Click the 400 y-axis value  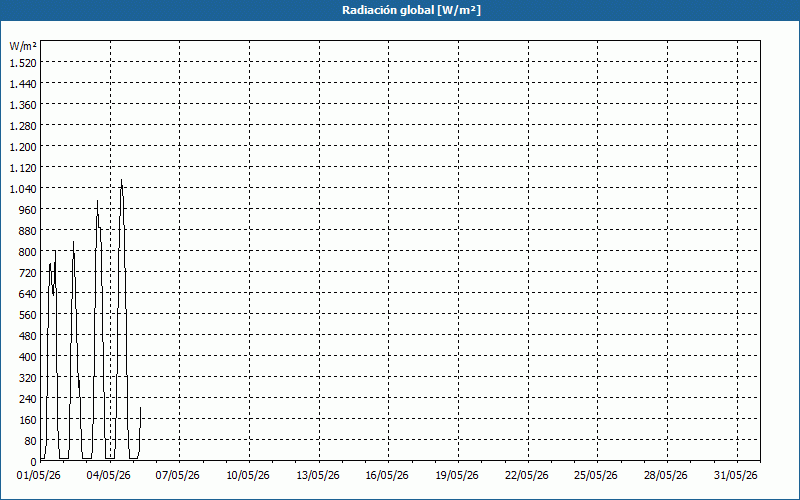coord(28,357)
